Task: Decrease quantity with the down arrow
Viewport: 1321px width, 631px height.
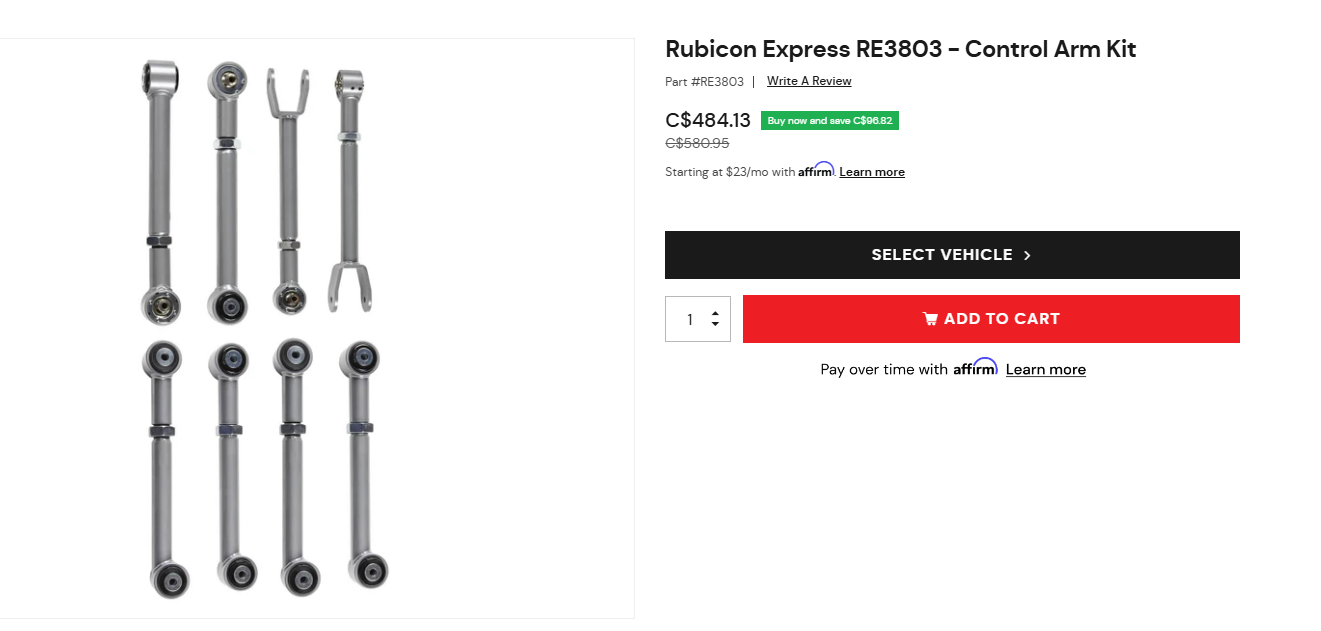Action: (715, 324)
